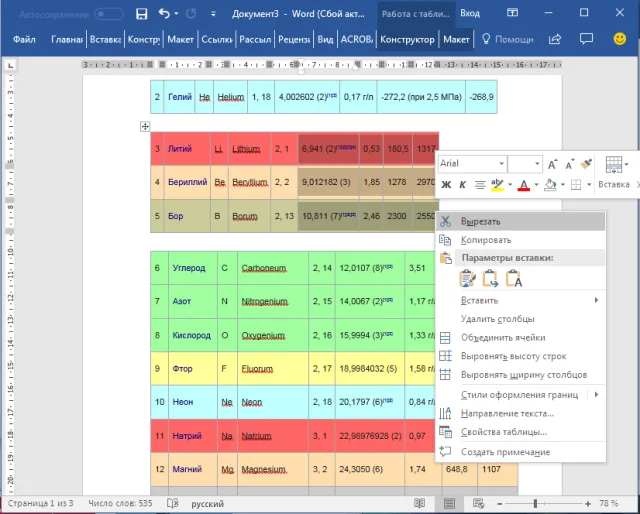Toggle bold Ж formatting
The height and width of the screenshot is (514, 640).
click(446, 185)
